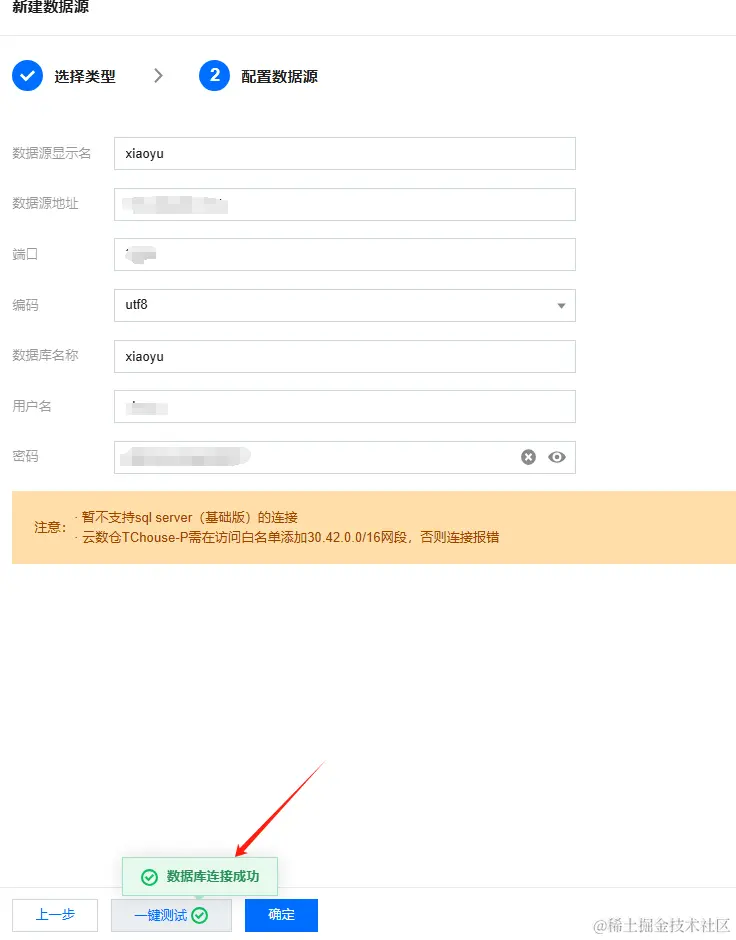Click the 上一步 button

[55, 915]
